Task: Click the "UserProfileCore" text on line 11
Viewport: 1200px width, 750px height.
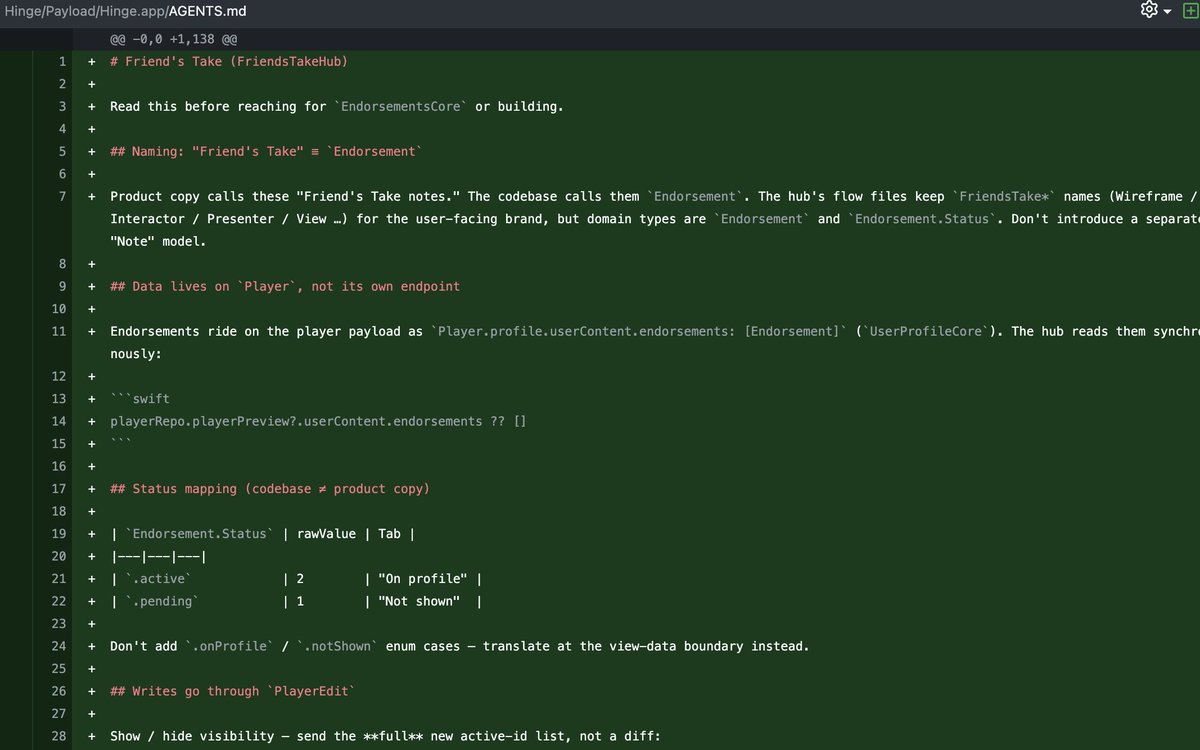Action: 926,331
